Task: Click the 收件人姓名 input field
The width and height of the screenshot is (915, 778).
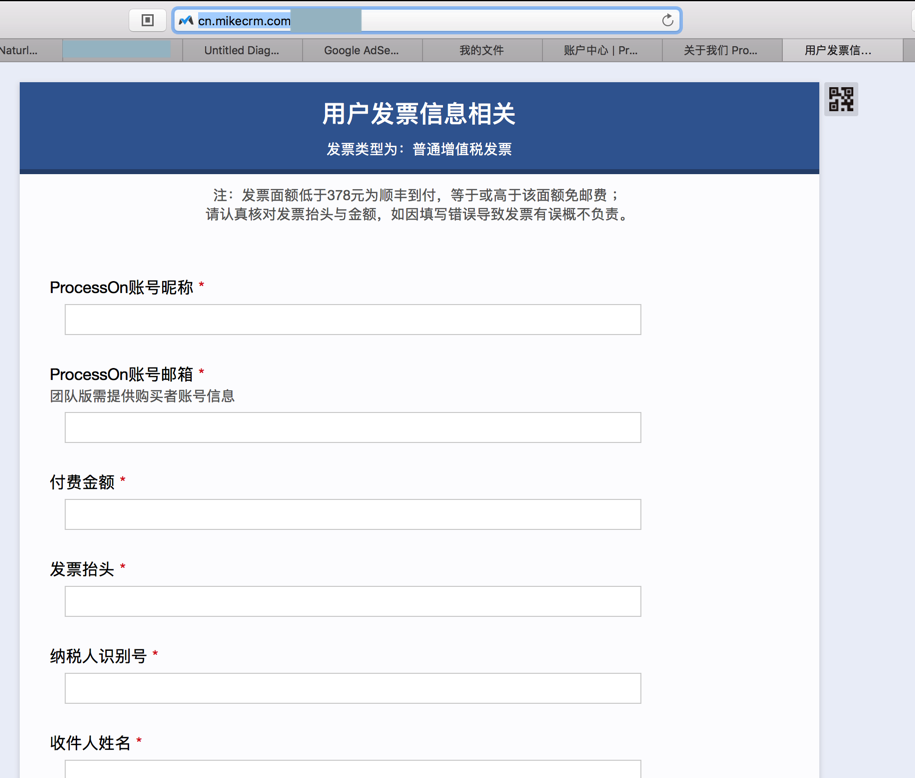Action: [x=353, y=769]
